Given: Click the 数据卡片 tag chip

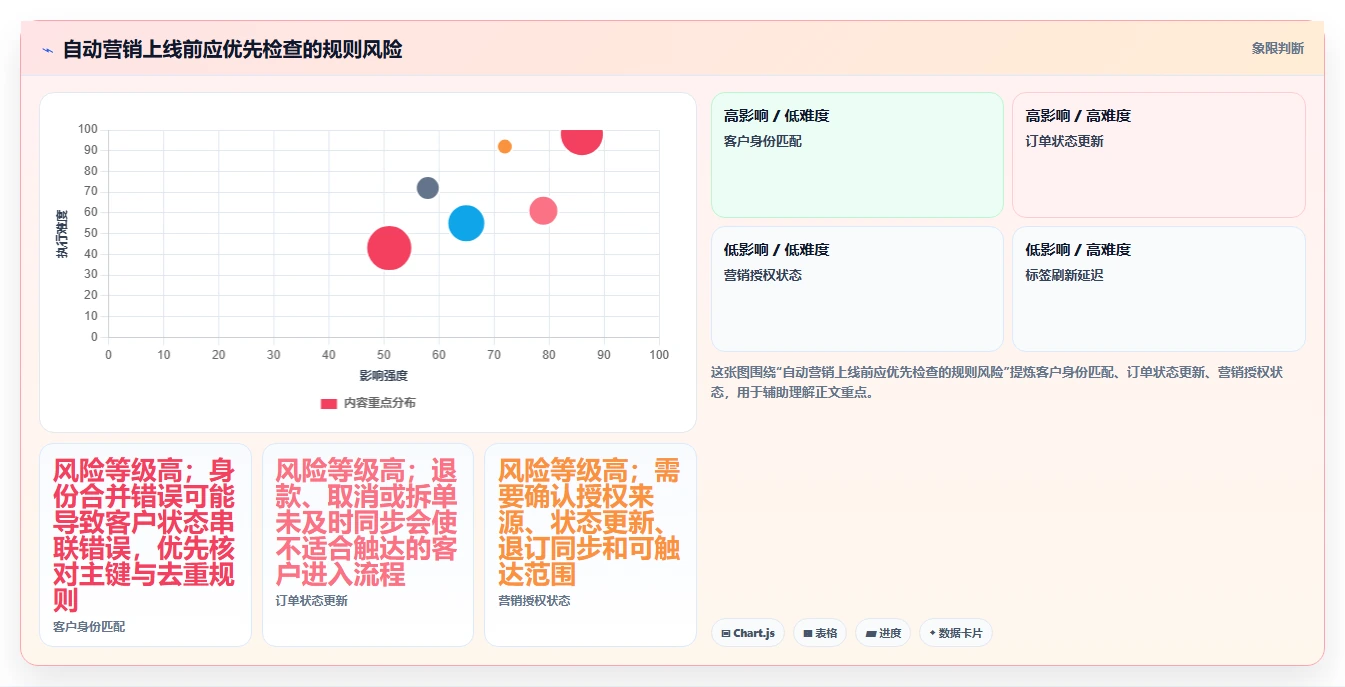Looking at the screenshot, I should tap(956, 633).
